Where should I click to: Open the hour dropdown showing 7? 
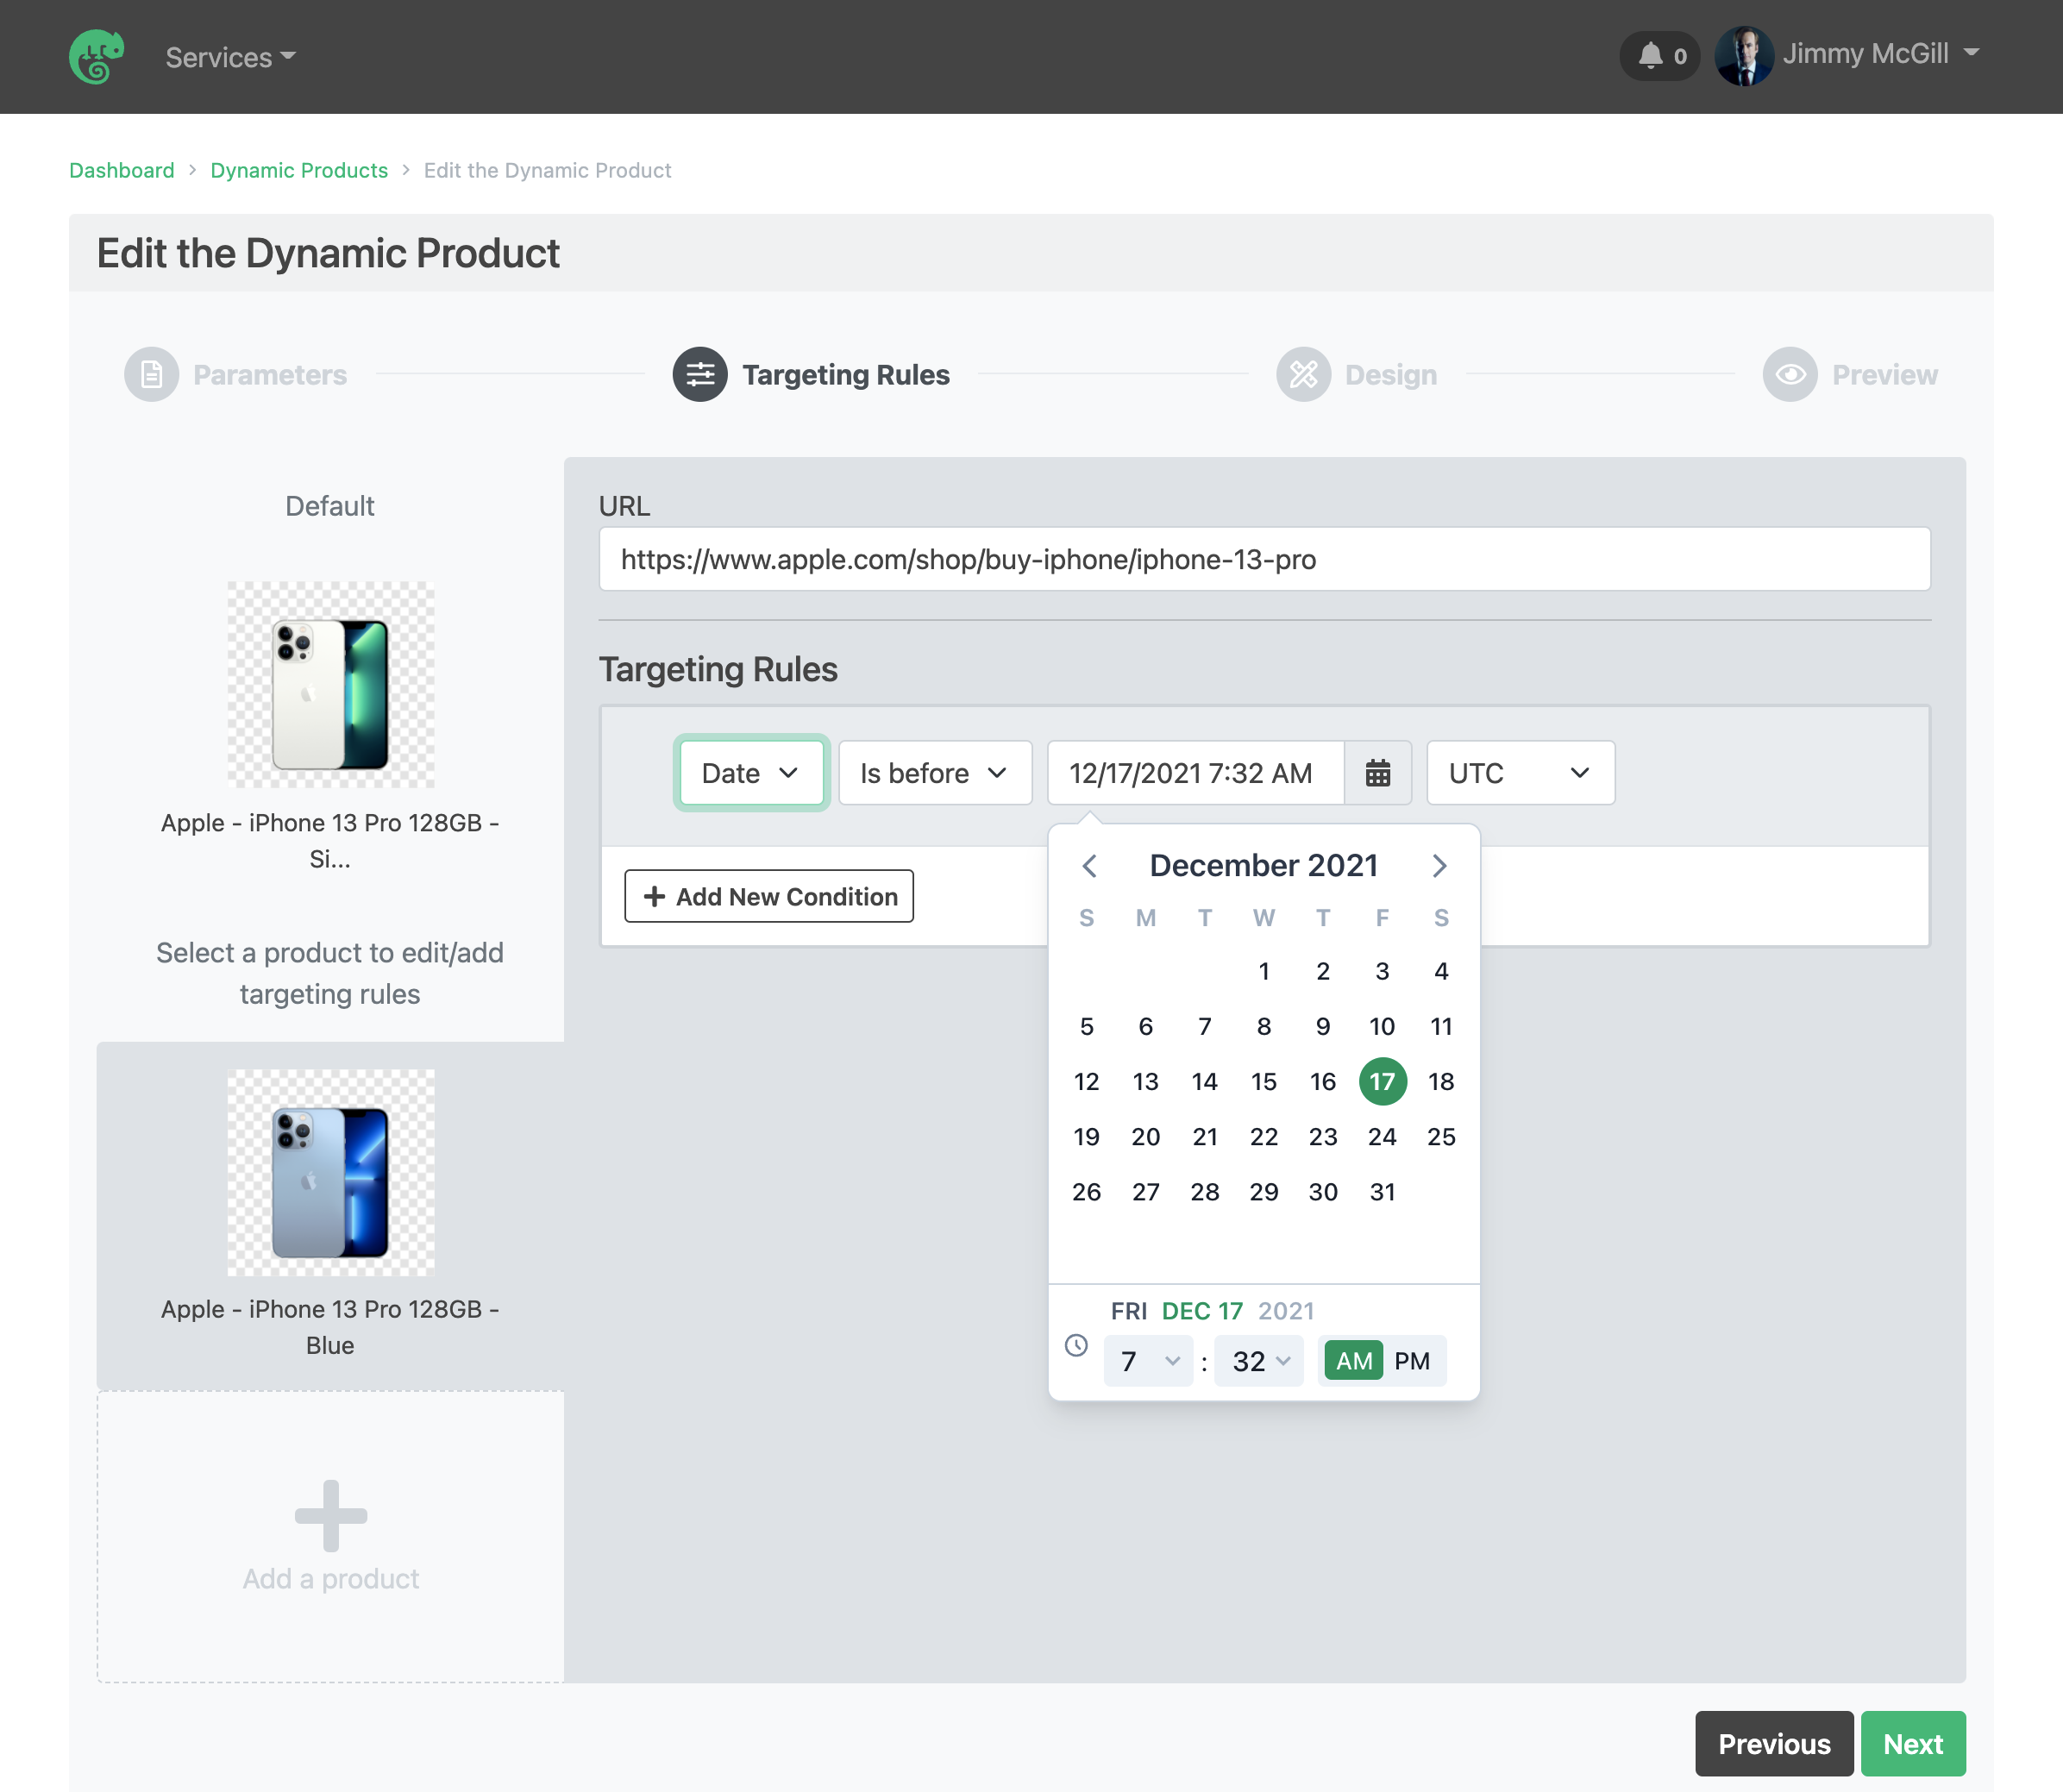click(1148, 1361)
